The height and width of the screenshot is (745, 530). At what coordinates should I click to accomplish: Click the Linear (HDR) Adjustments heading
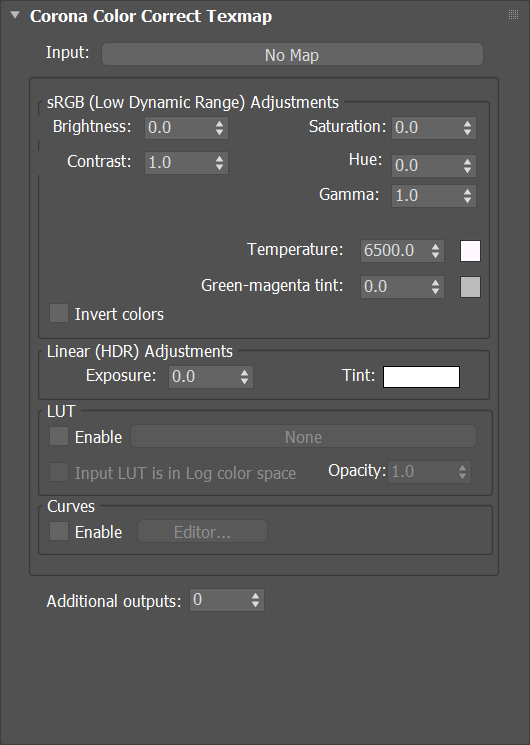[140, 352]
